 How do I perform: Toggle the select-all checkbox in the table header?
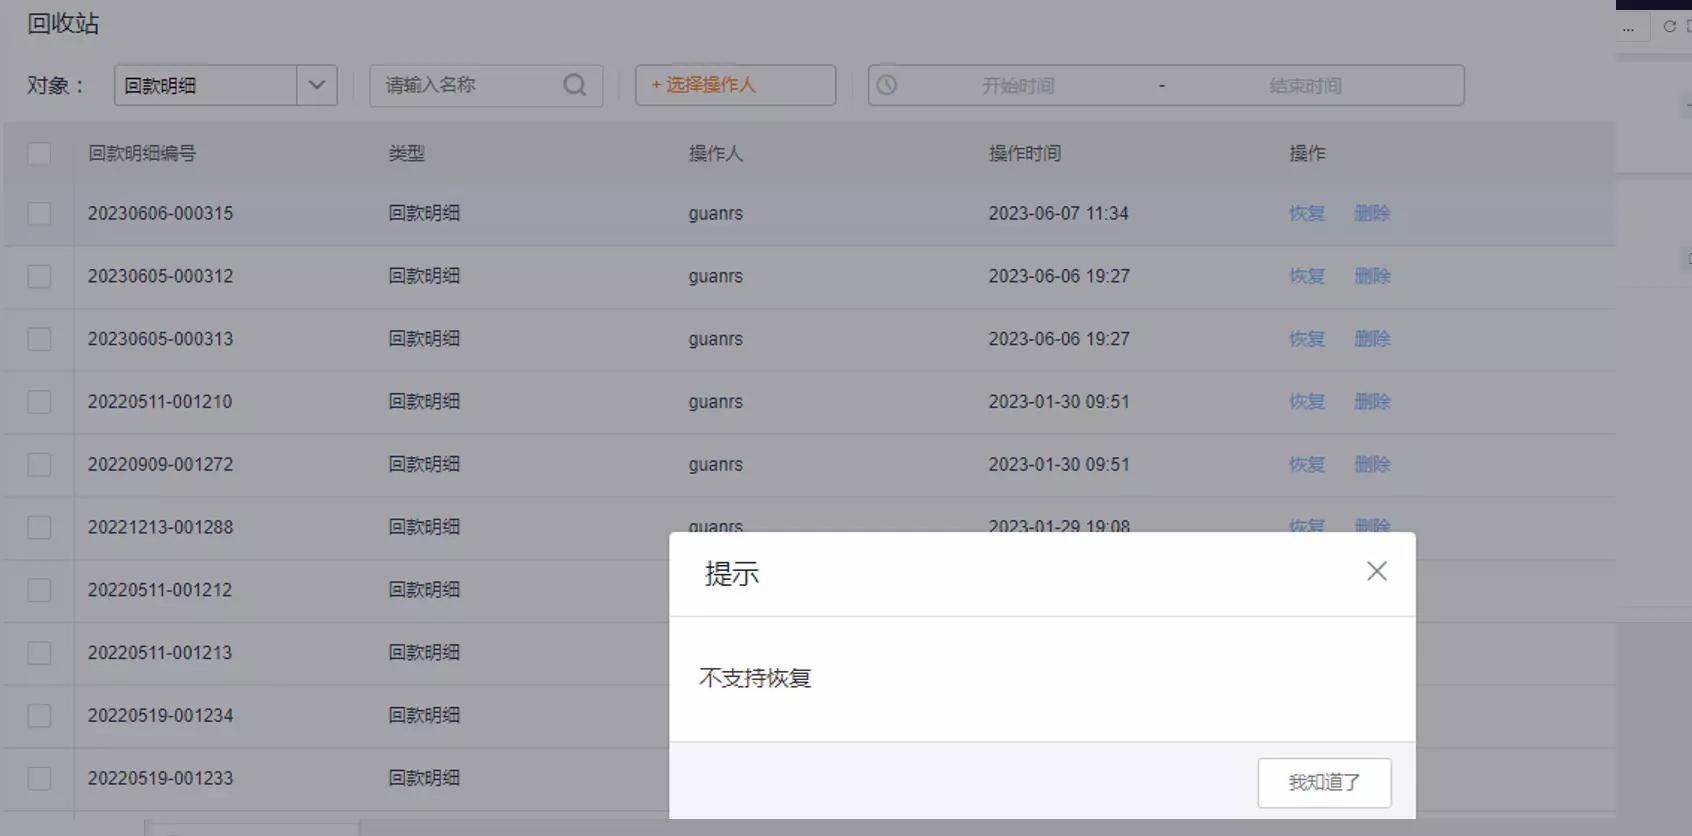[x=39, y=153]
